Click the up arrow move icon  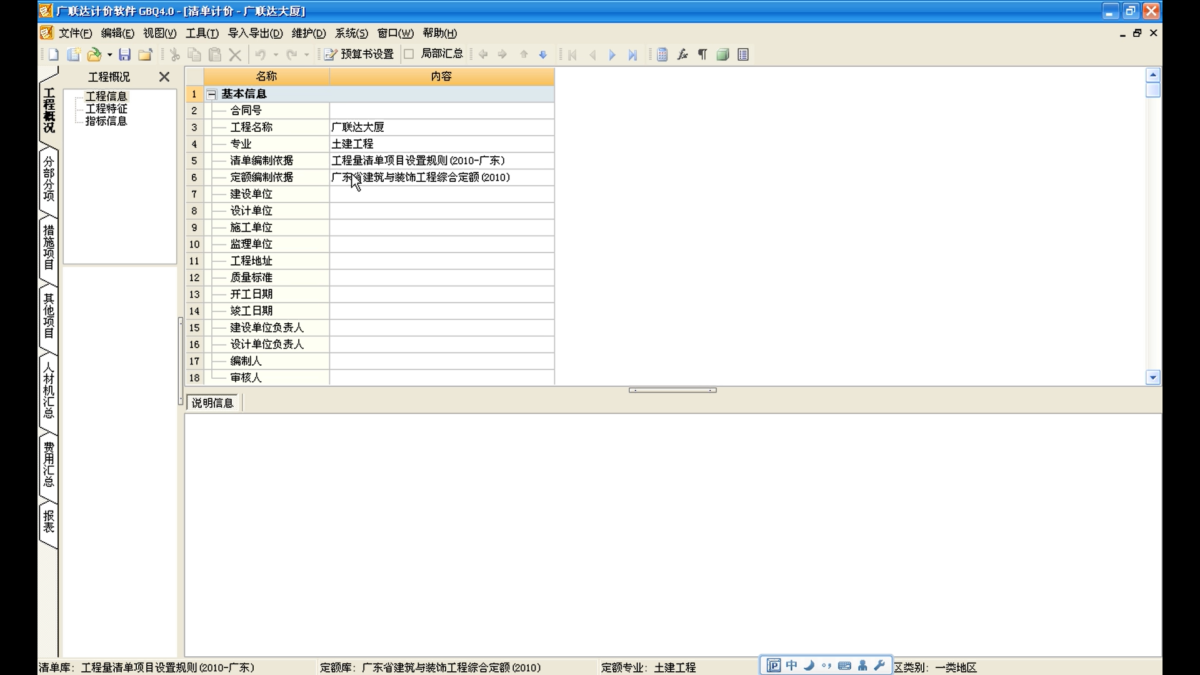coord(523,55)
